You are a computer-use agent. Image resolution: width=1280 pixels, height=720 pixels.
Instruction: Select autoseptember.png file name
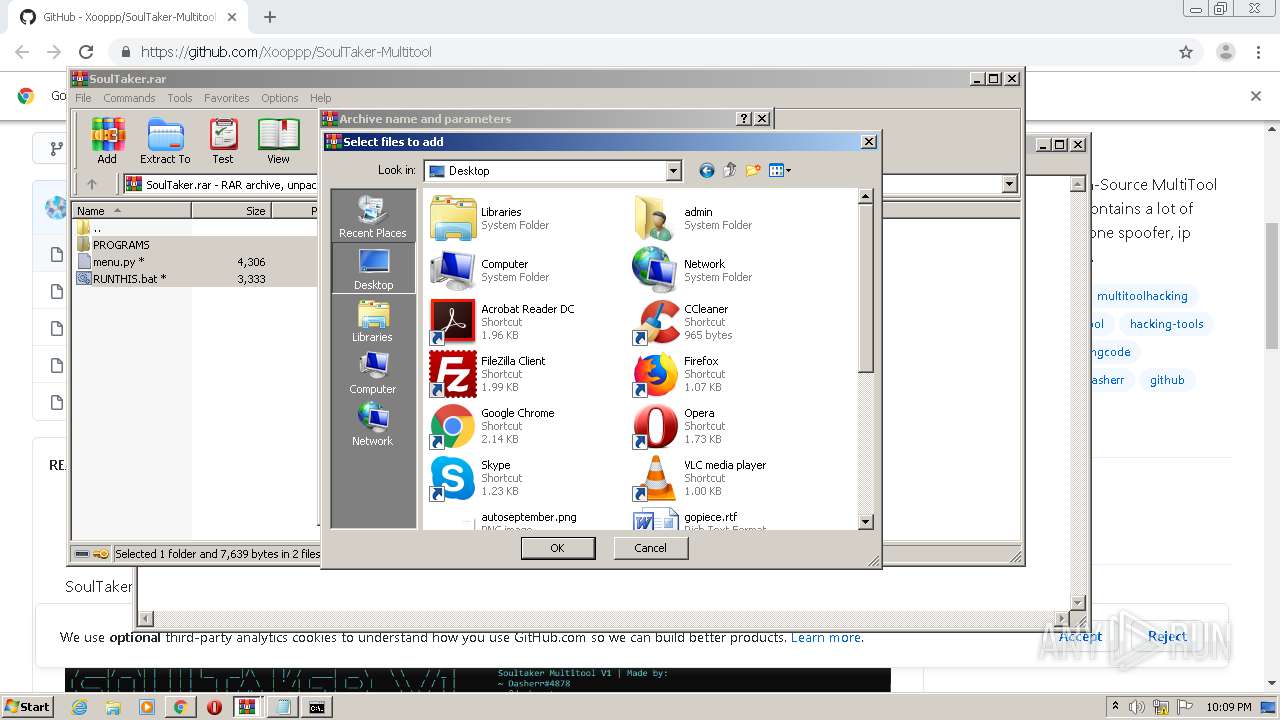(529, 517)
